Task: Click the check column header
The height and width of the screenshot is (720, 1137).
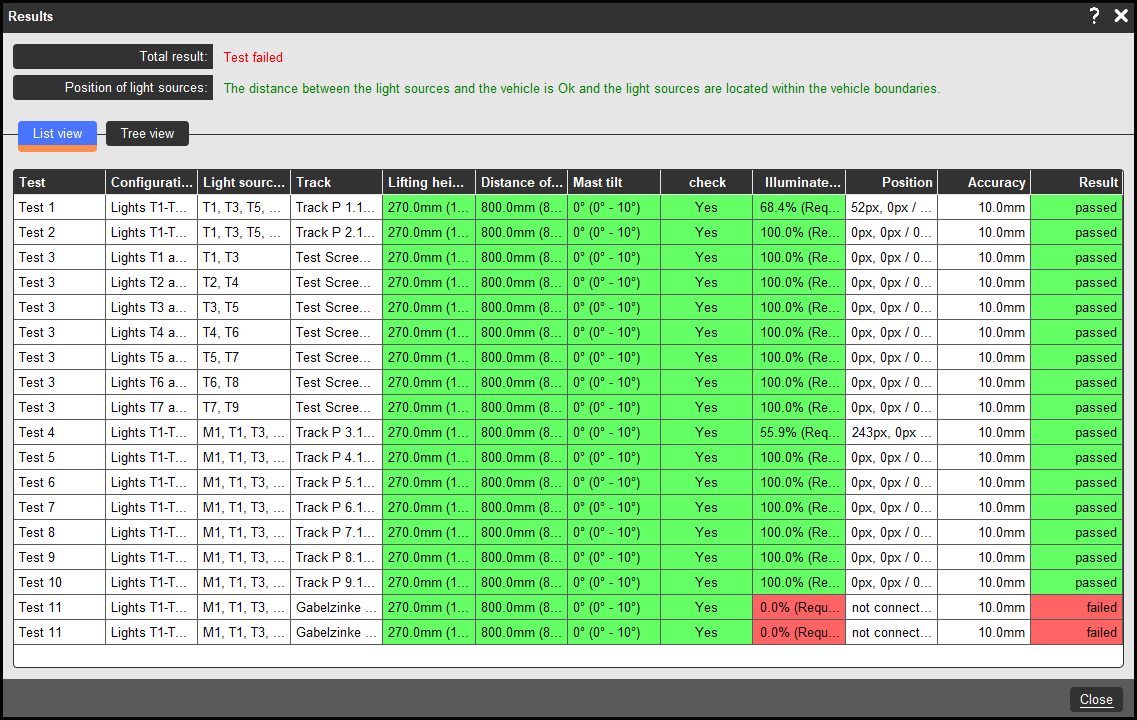Action: pos(706,183)
